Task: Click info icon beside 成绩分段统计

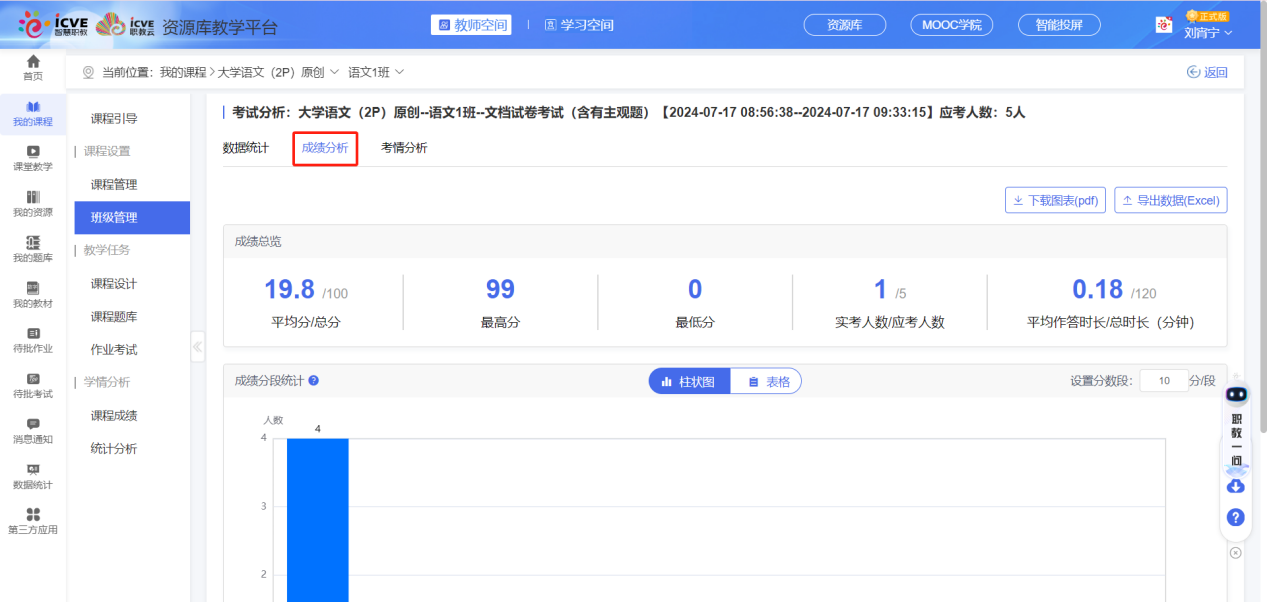Action: click(314, 381)
